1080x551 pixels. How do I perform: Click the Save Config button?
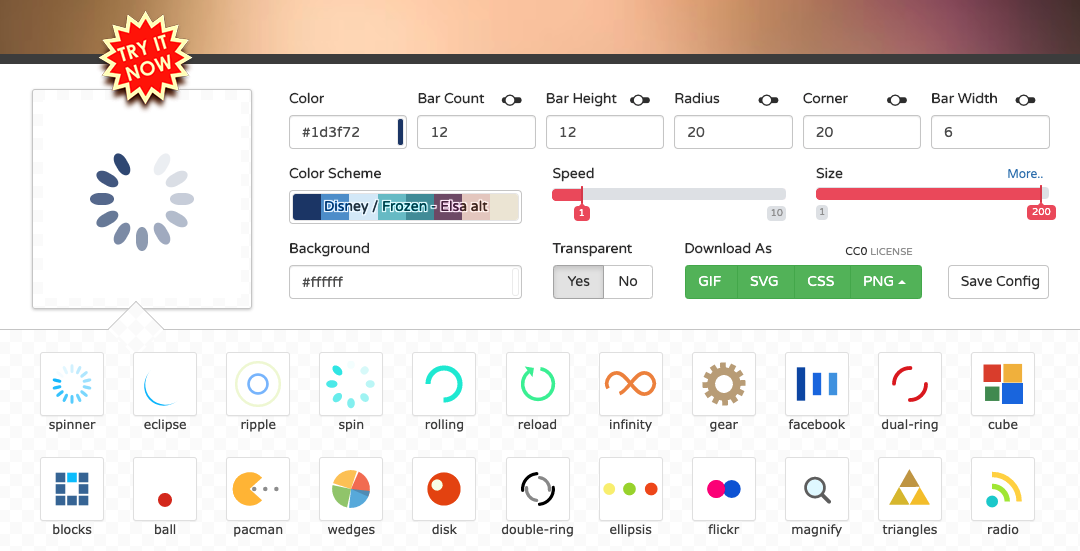999,282
